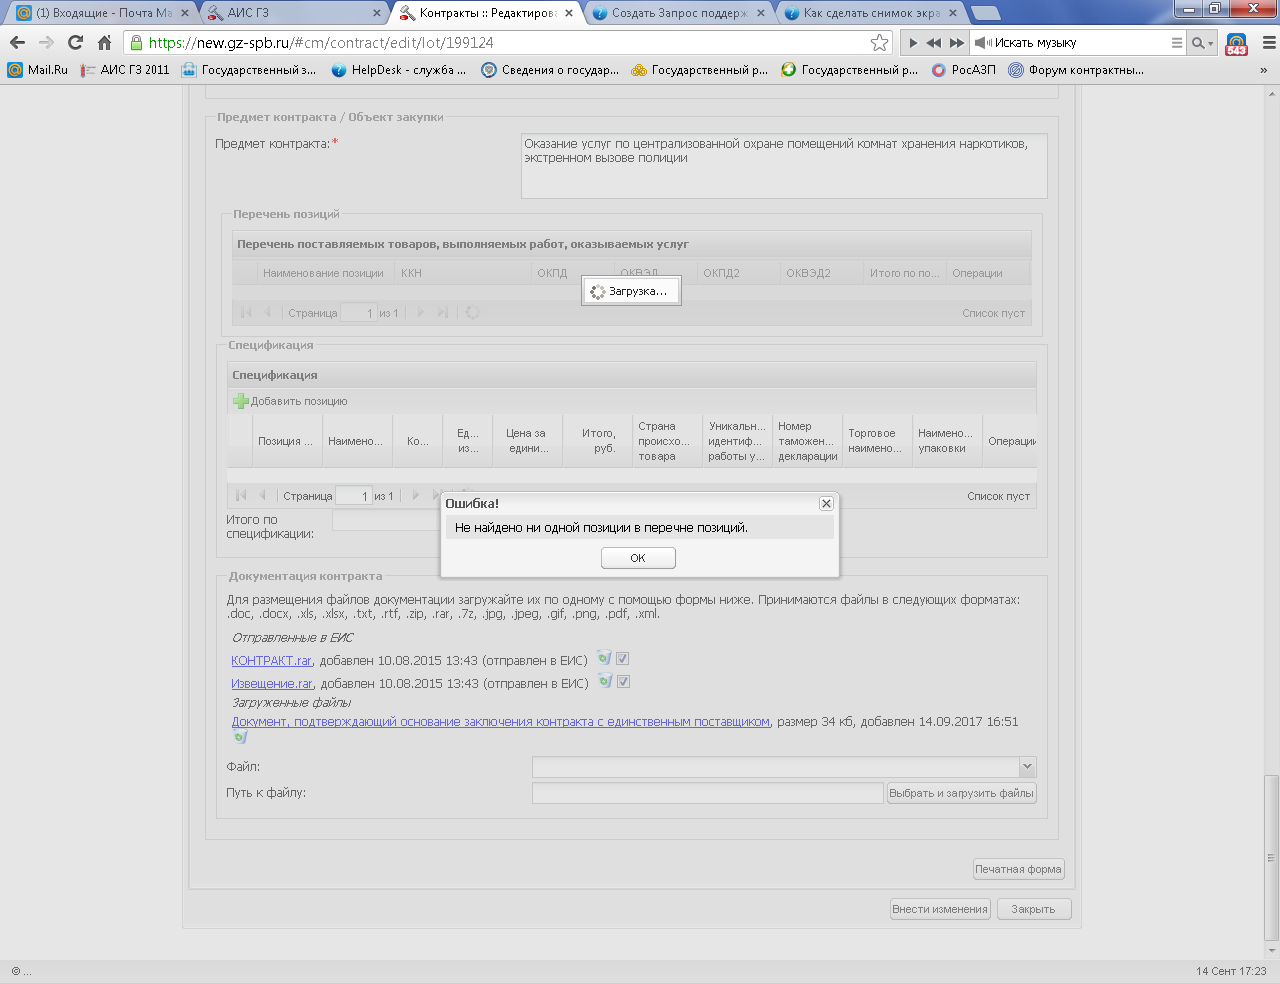This screenshot has width=1280, height=984.
Task: Switch to the Создать Запрос поддержки tab
Action: (x=678, y=13)
